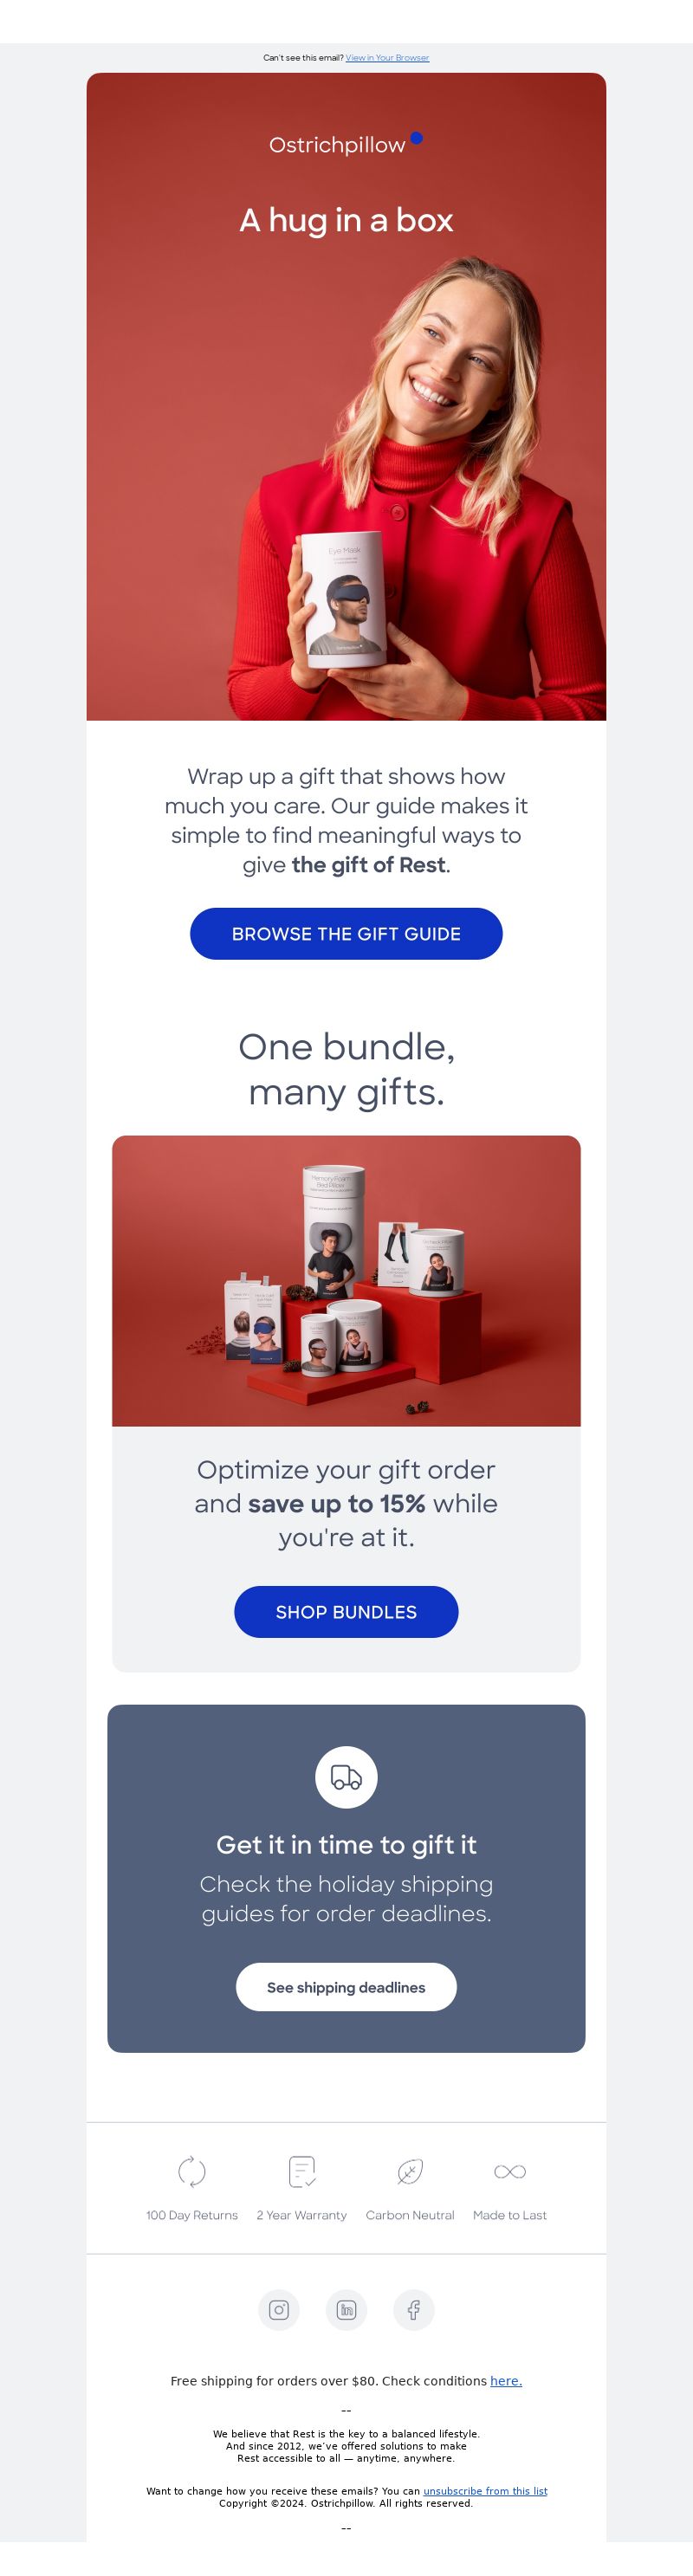Click the Made to Last infinity icon
Screen dimensions: 693x2576
pos(510,2171)
